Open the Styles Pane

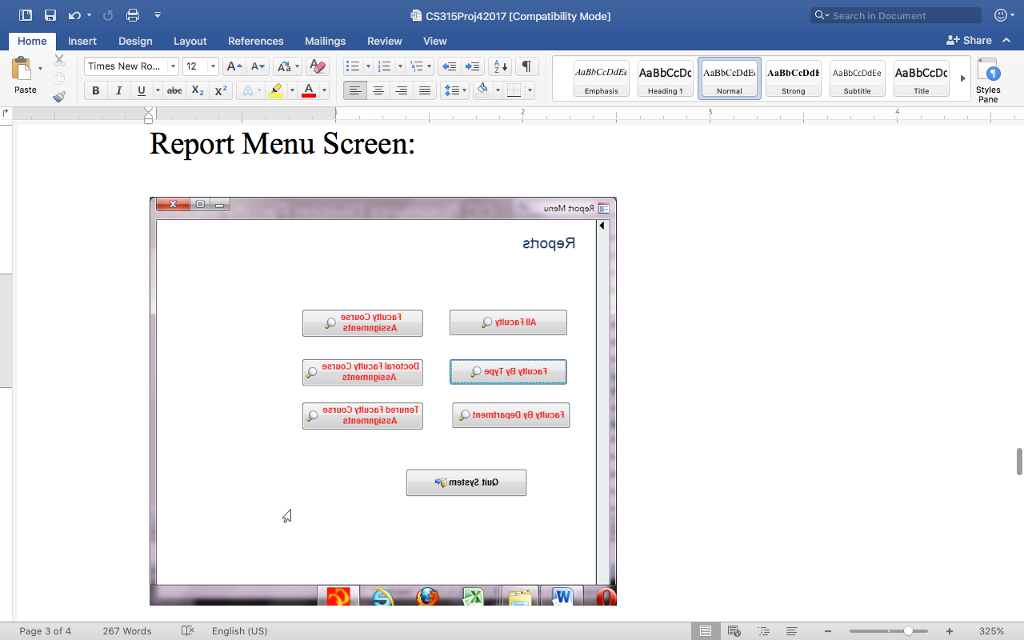tap(988, 80)
